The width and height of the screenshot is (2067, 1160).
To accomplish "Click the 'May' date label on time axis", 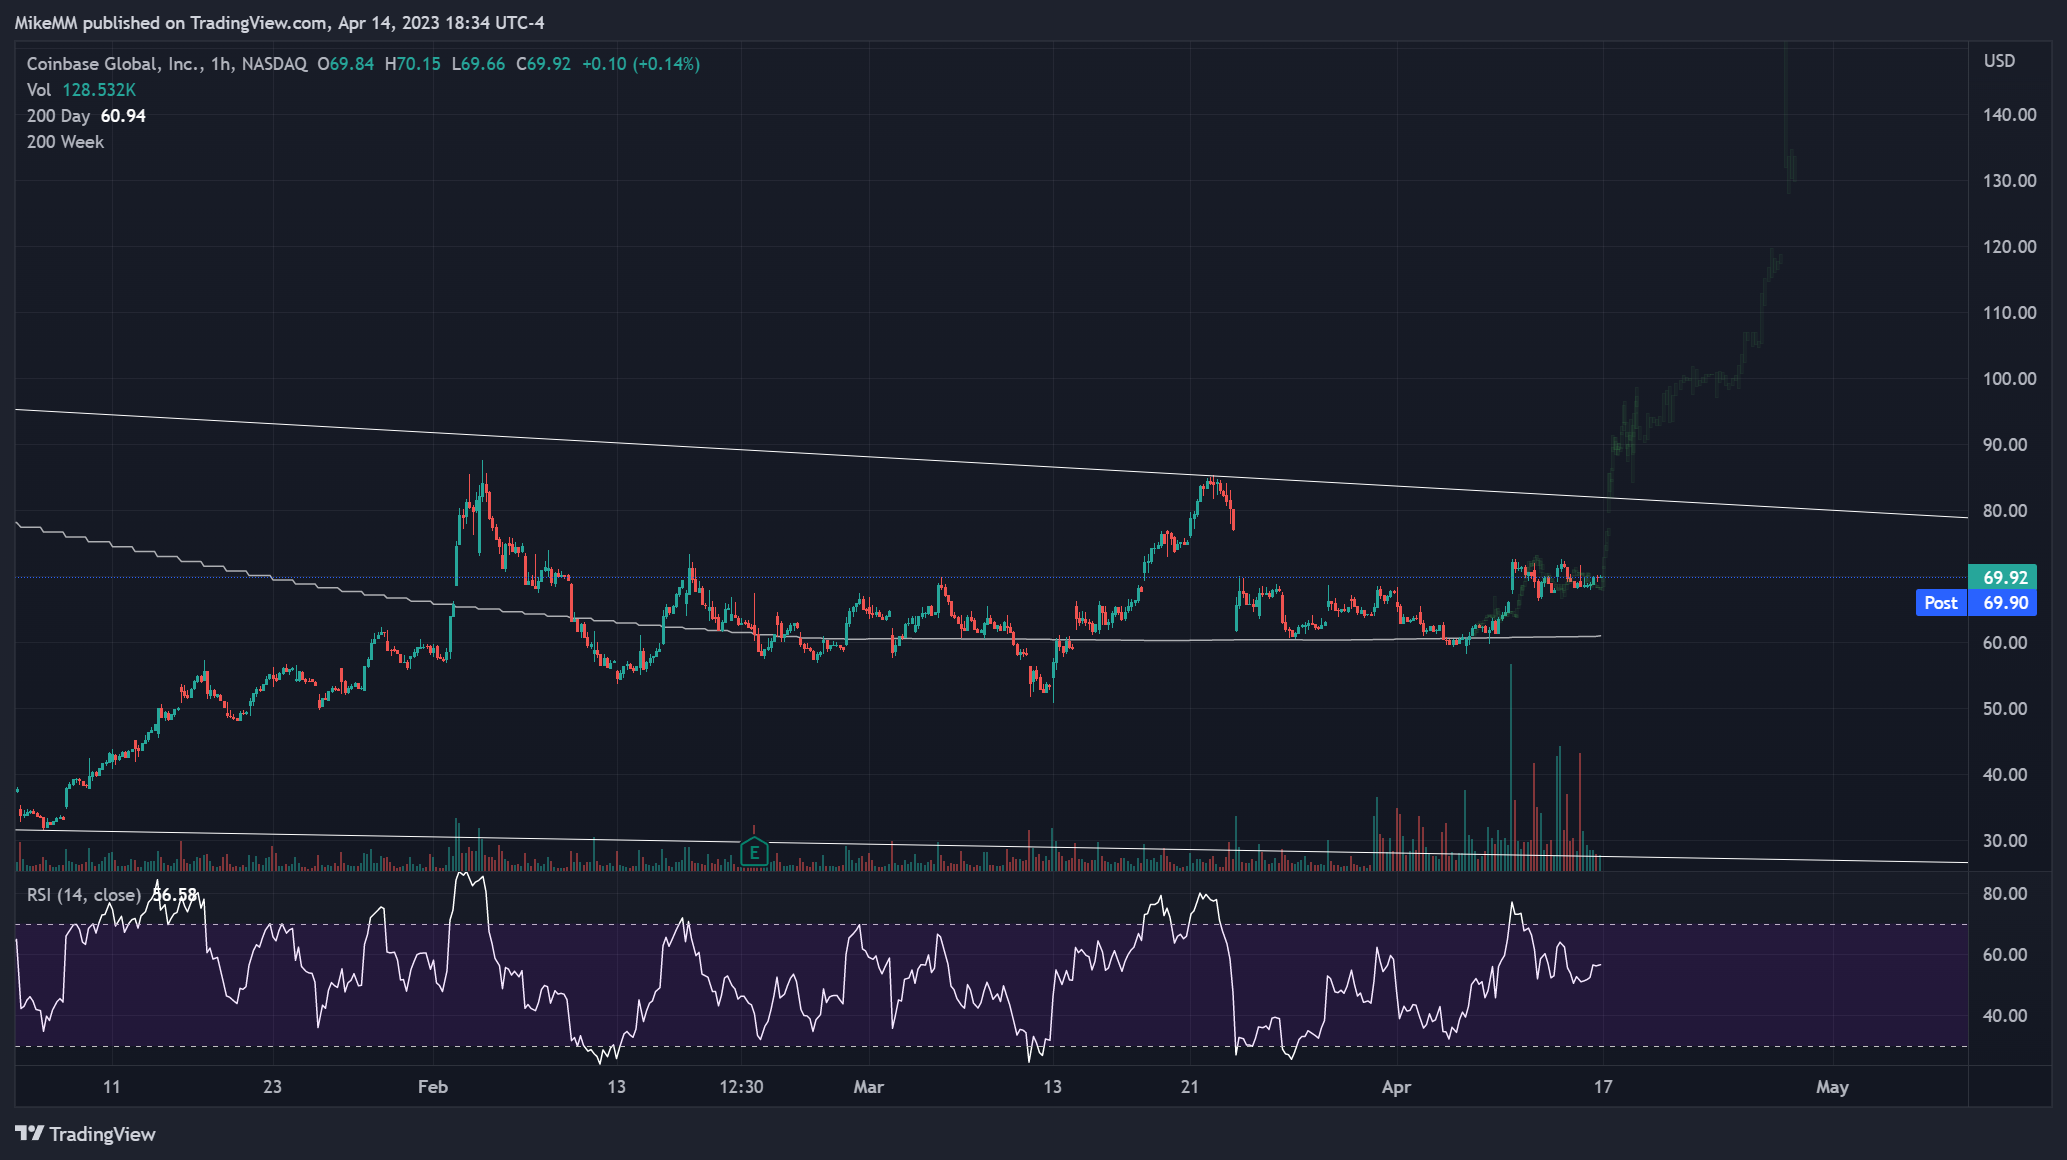I will pyautogui.click(x=1832, y=1087).
